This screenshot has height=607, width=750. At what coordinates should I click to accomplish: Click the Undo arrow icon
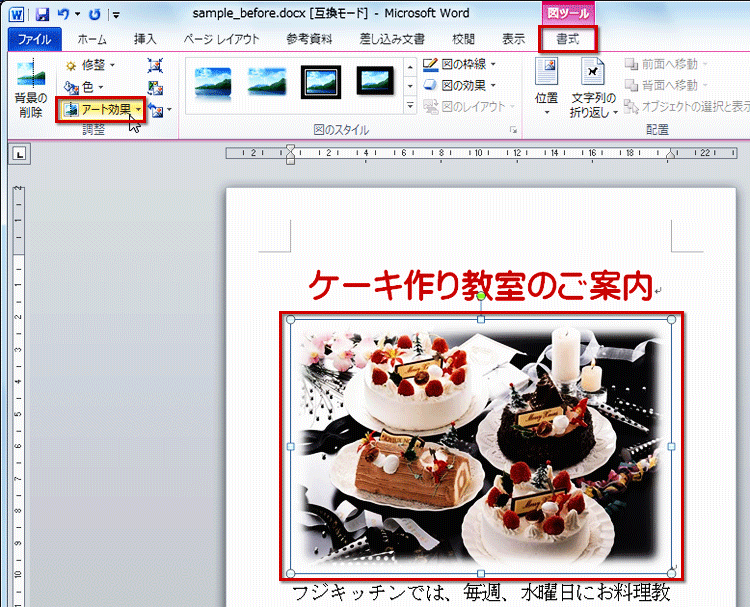click(x=63, y=14)
